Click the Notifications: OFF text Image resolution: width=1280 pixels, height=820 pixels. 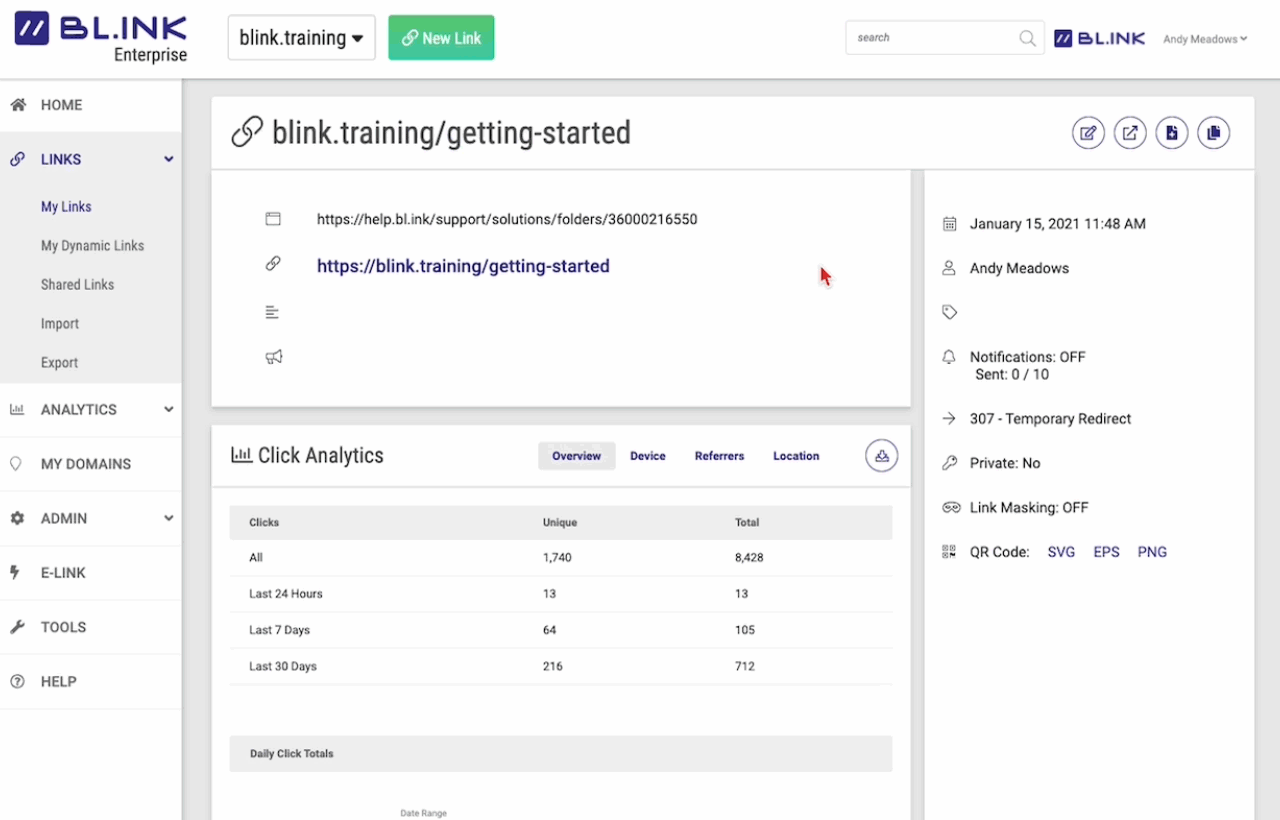pos(1028,357)
